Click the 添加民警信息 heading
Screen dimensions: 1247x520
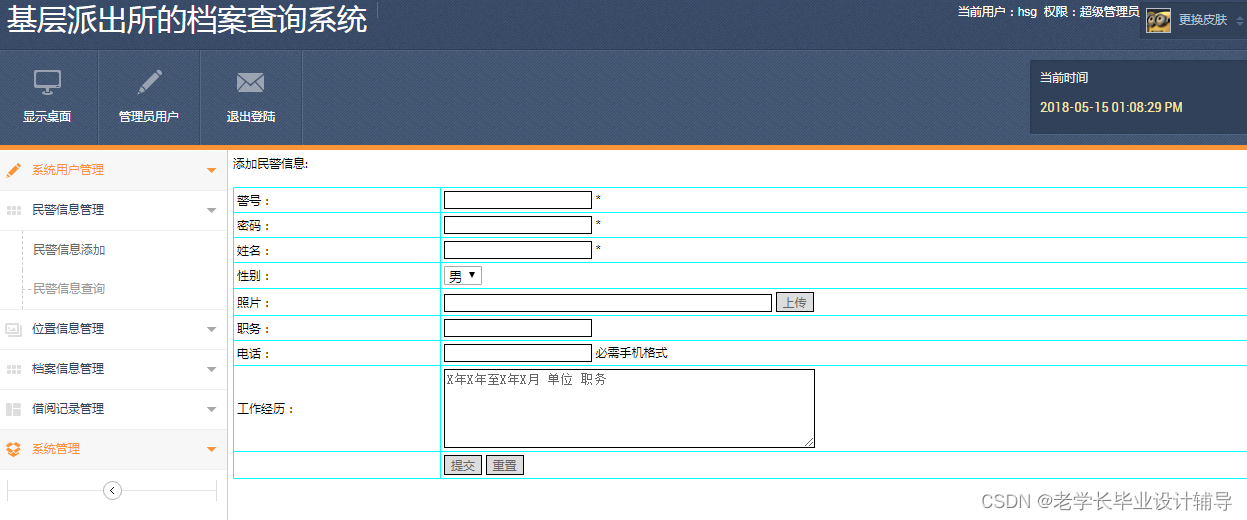pos(271,164)
